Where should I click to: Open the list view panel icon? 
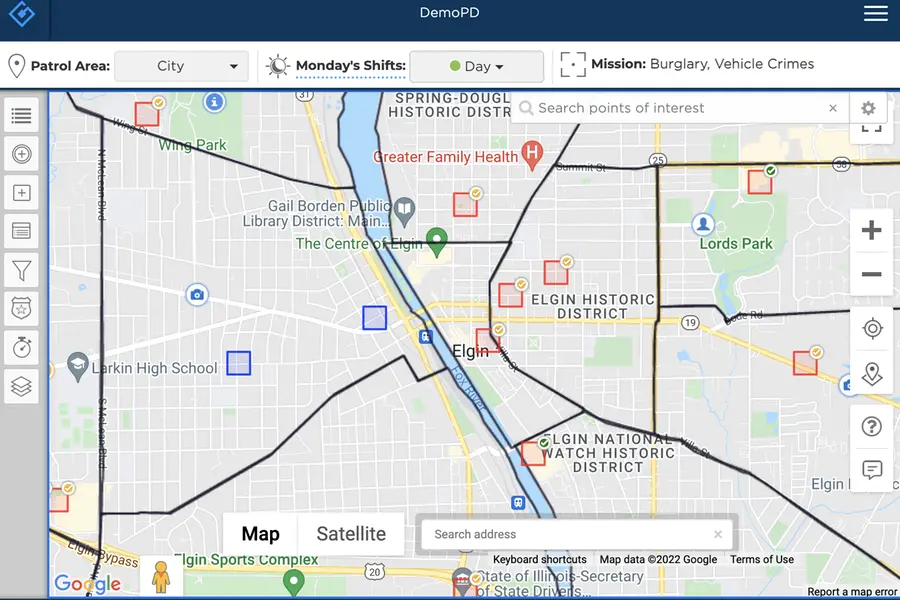21,116
